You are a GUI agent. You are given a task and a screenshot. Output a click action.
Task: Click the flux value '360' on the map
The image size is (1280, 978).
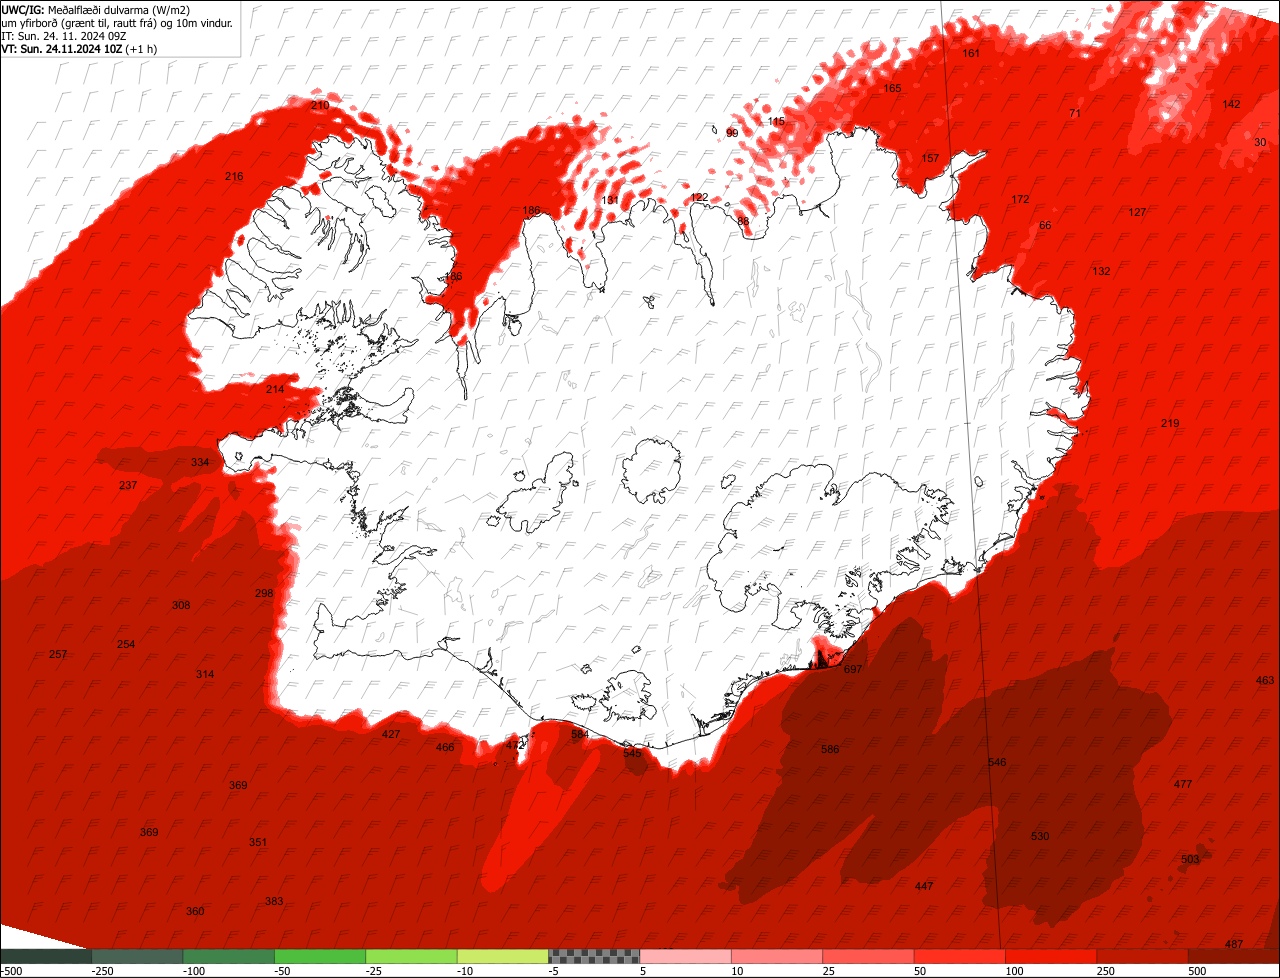point(195,911)
